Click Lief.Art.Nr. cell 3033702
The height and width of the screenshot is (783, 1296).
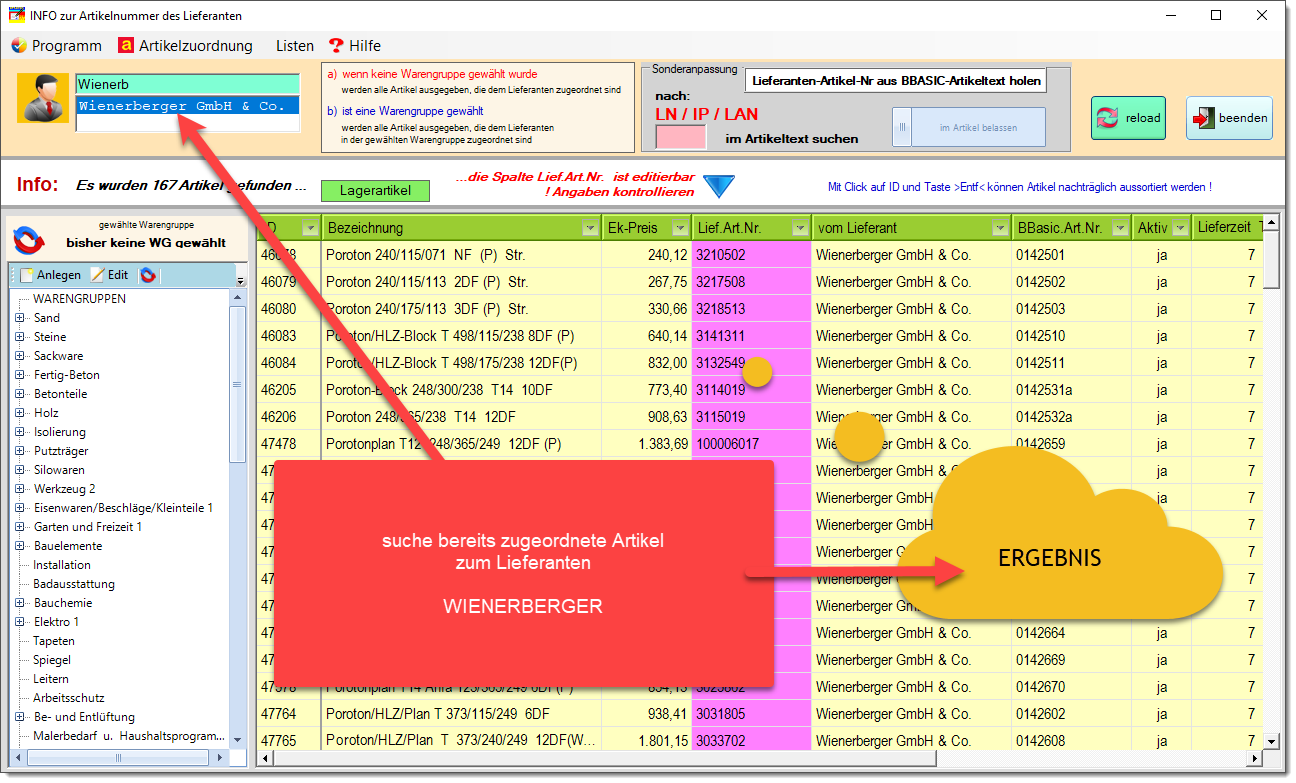point(751,741)
